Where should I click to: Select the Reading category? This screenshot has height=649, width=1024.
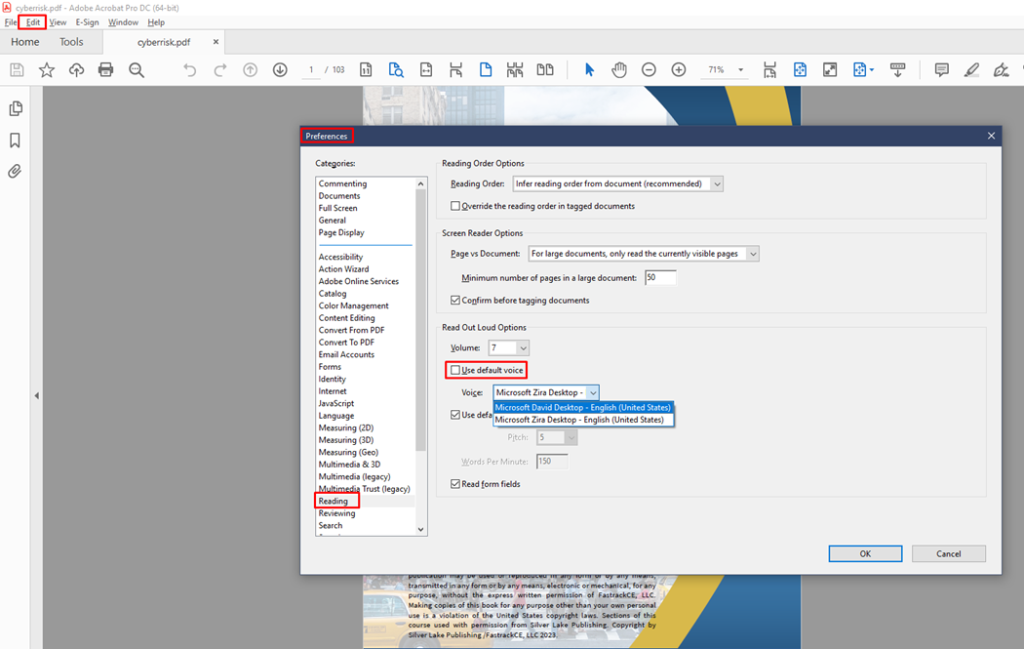tap(333, 501)
